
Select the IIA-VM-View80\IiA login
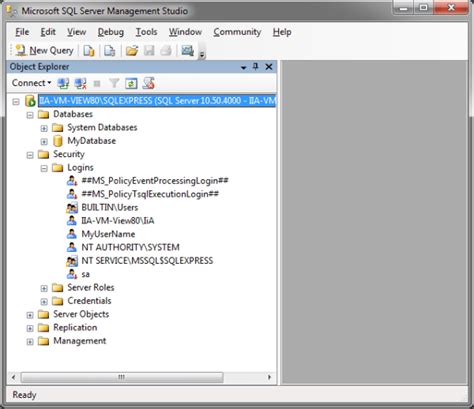click(118, 221)
